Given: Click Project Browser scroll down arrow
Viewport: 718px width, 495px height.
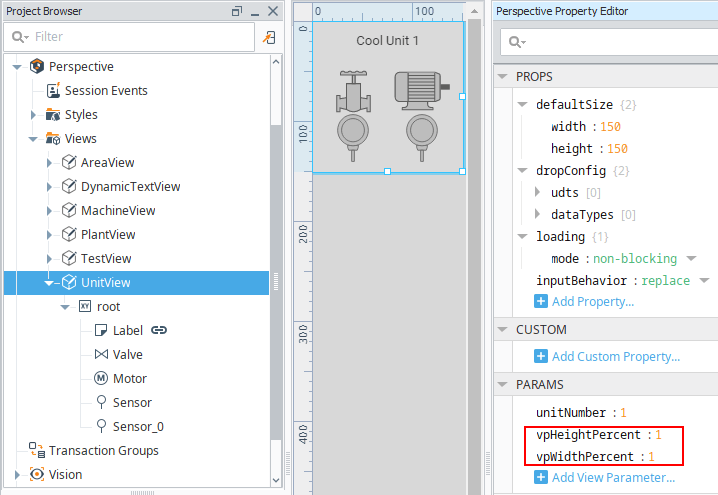Looking at the screenshot, I should tap(276, 480).
